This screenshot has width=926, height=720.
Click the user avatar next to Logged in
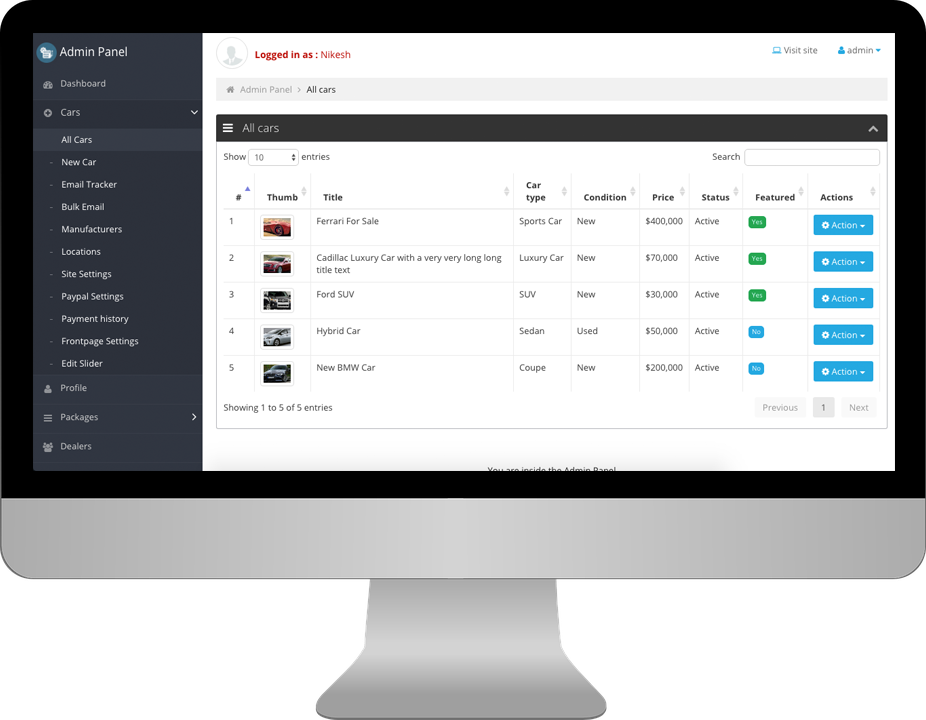click(232, 54)
